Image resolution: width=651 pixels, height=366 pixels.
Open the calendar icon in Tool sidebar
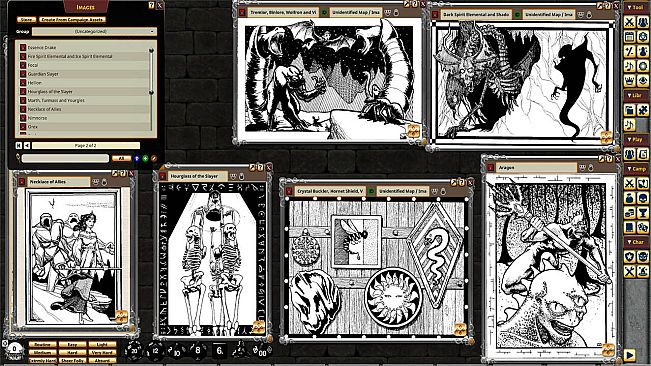pos(629,37)
